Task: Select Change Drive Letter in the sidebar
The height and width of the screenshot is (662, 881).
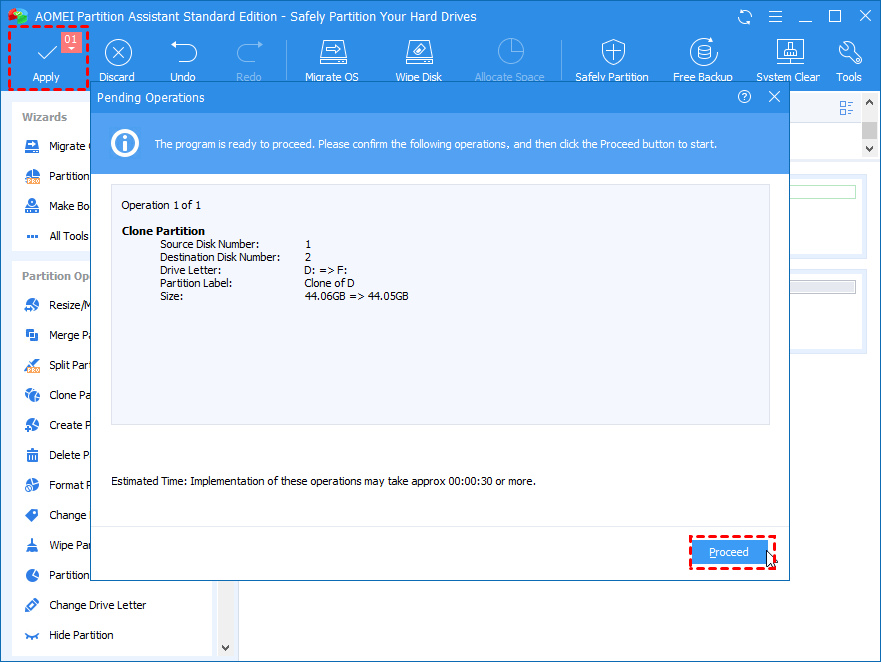Action: click(97, 605)
